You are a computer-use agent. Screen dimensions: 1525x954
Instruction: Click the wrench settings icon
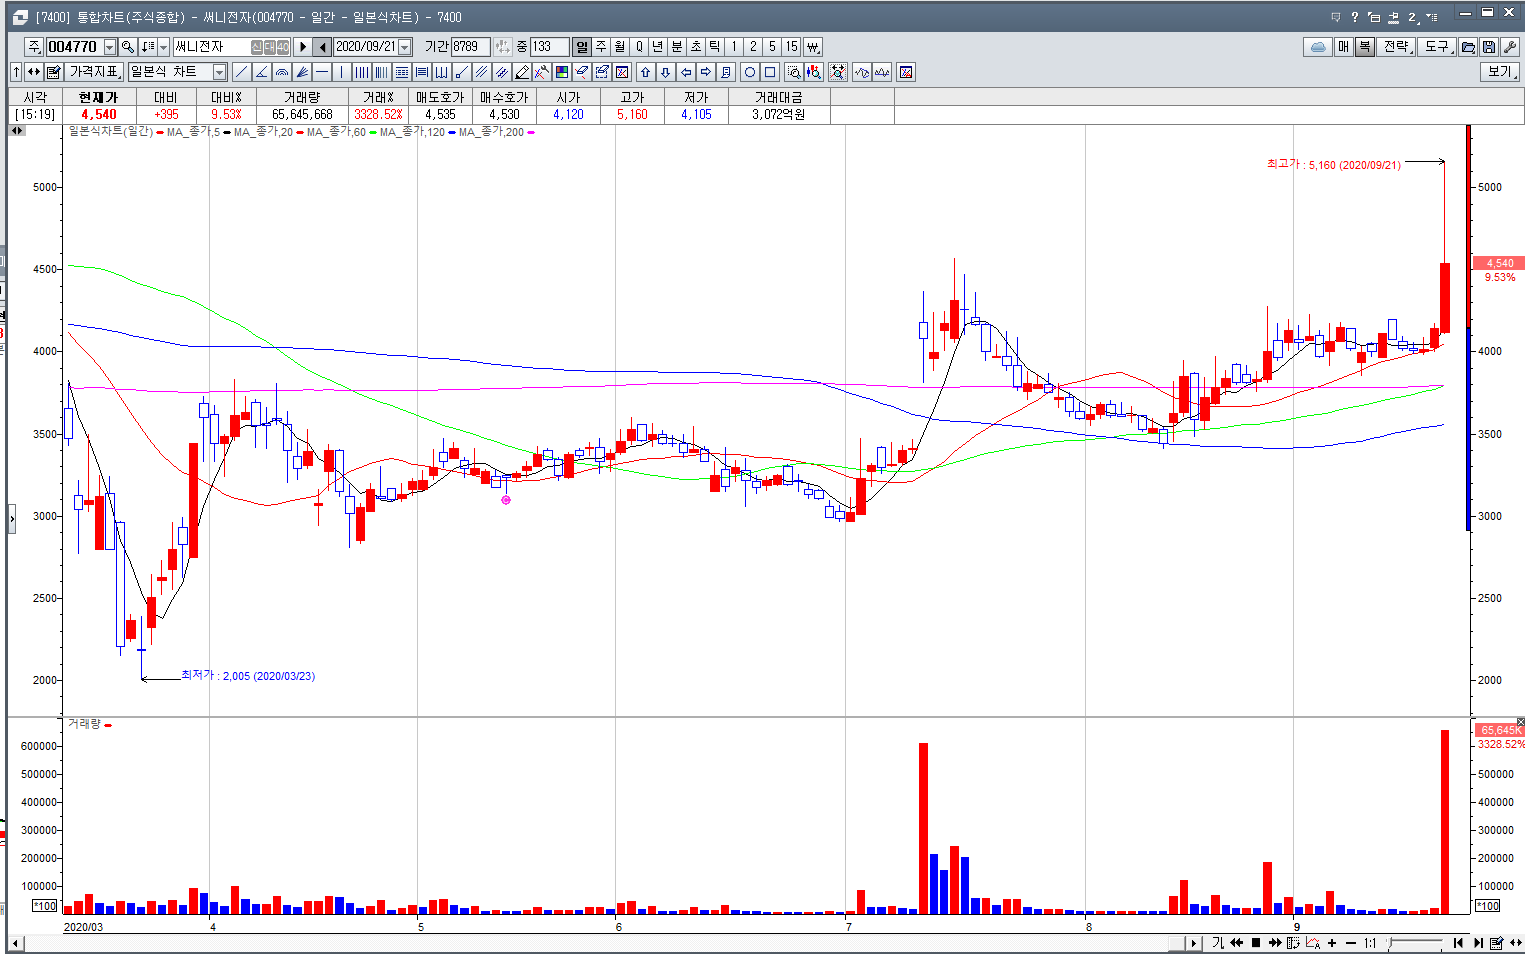1509,47
